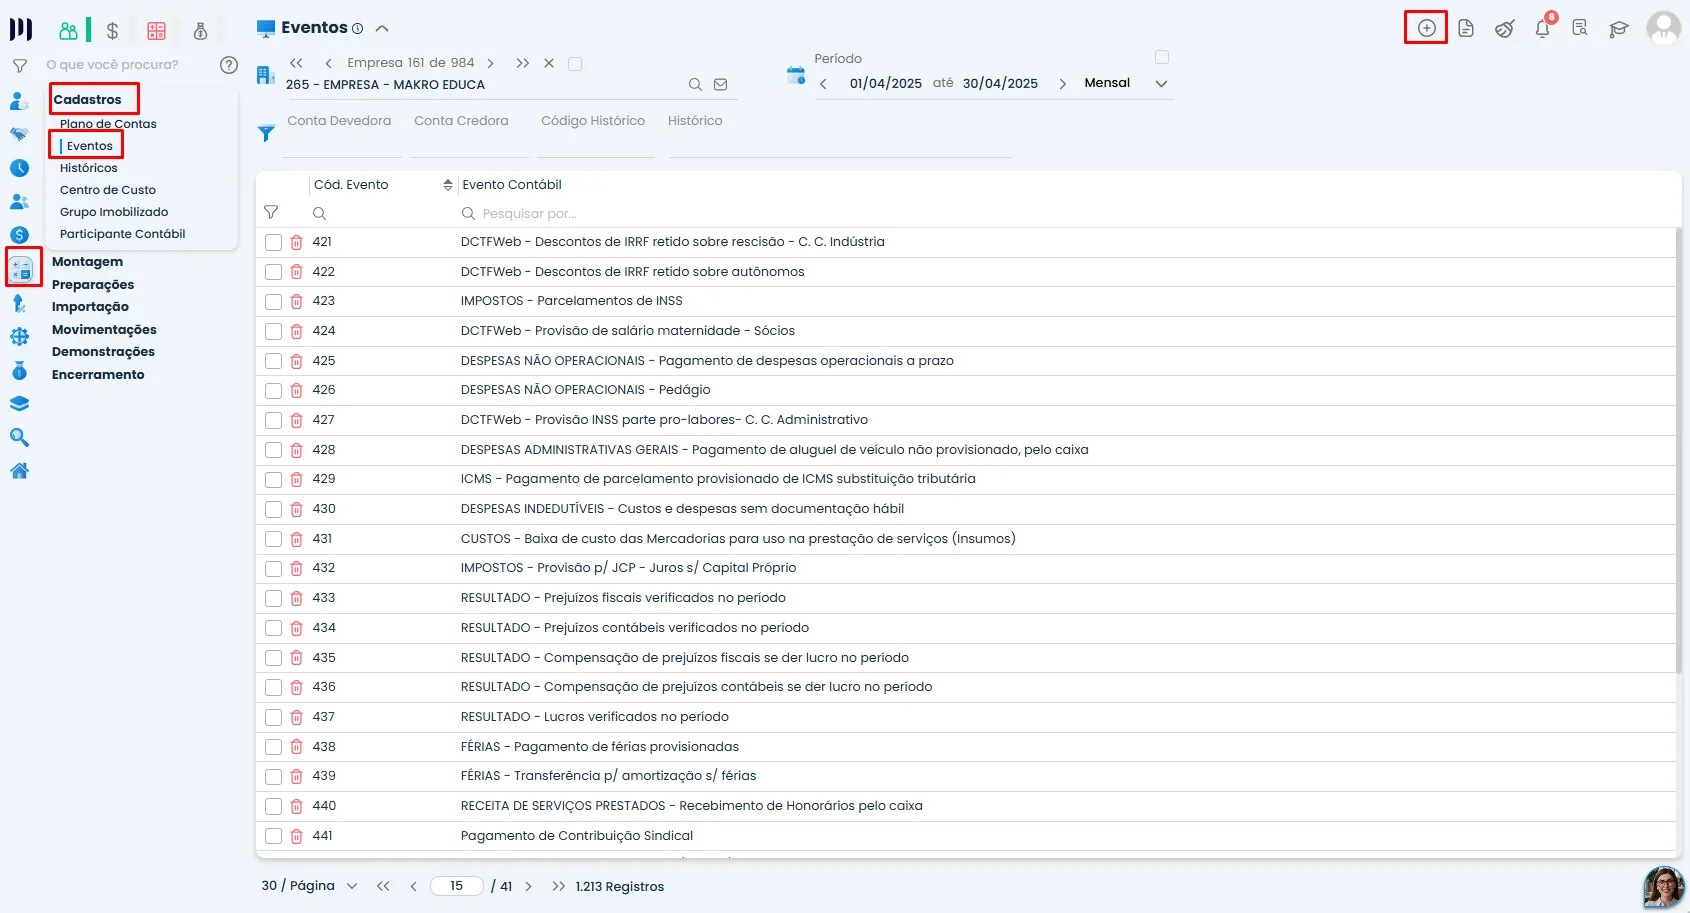Screen dimensions: 1690x913
Task: Tick the checkbox for event 440
Action: [273, 806]
